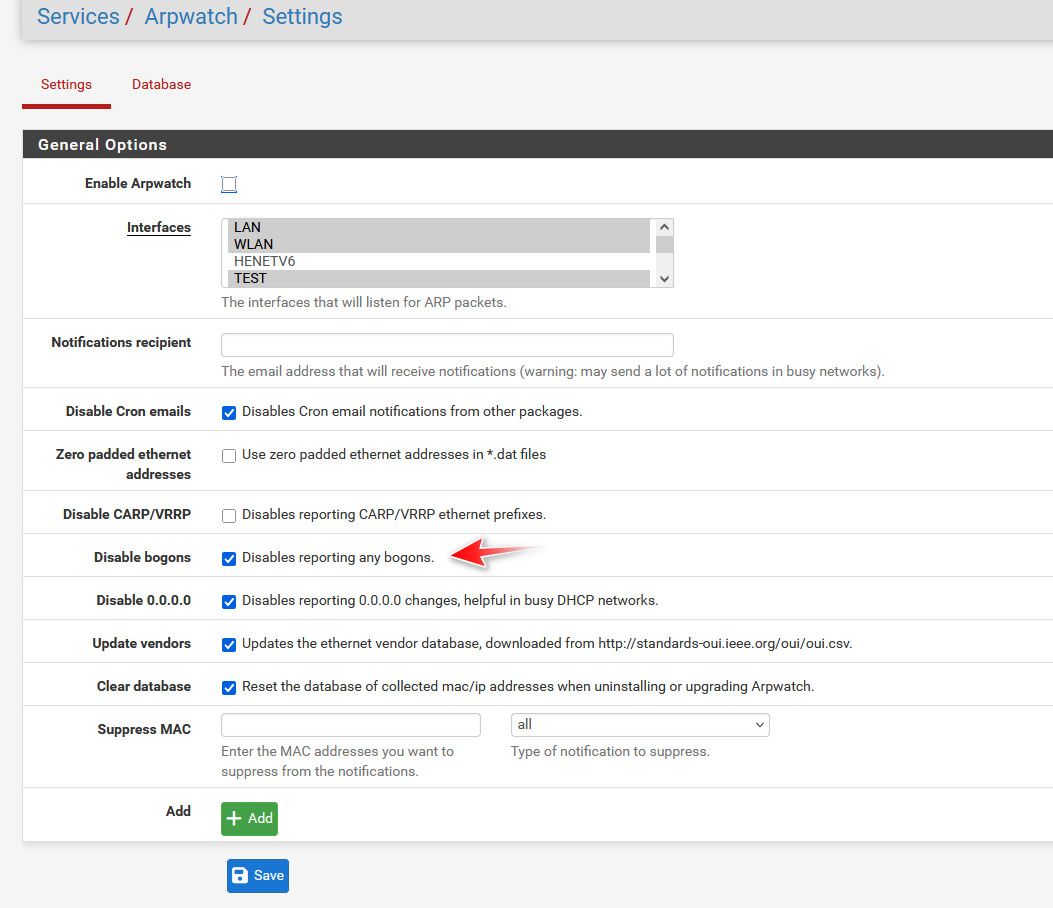Image resolution: width=1053 pixels, height=908 pixels.
Task: Switch to the Settings tab
Action: pos(66,85)
